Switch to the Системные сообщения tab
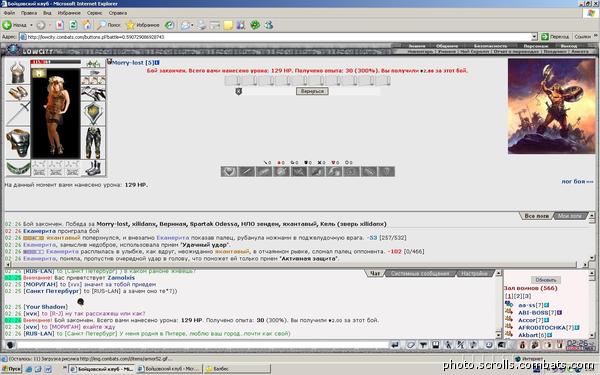The width and height of the screenshot is (600, 375). point(420,273)
